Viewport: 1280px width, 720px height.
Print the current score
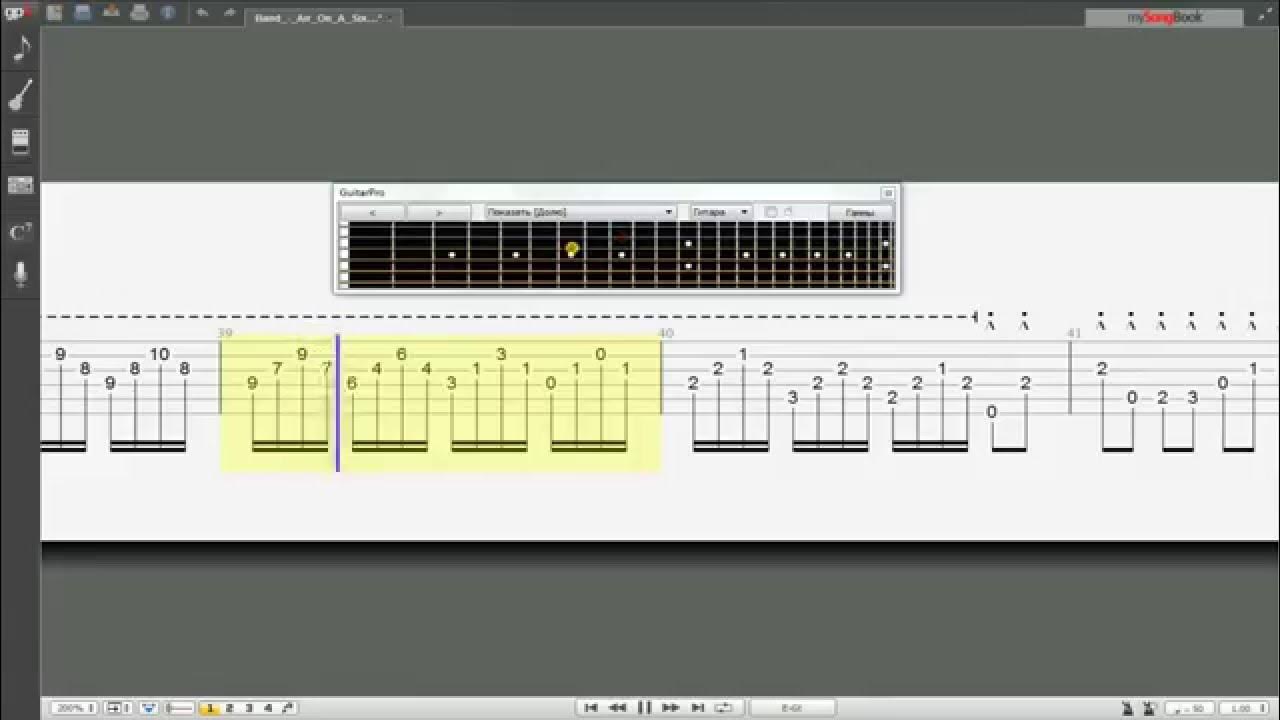[140, 13]
